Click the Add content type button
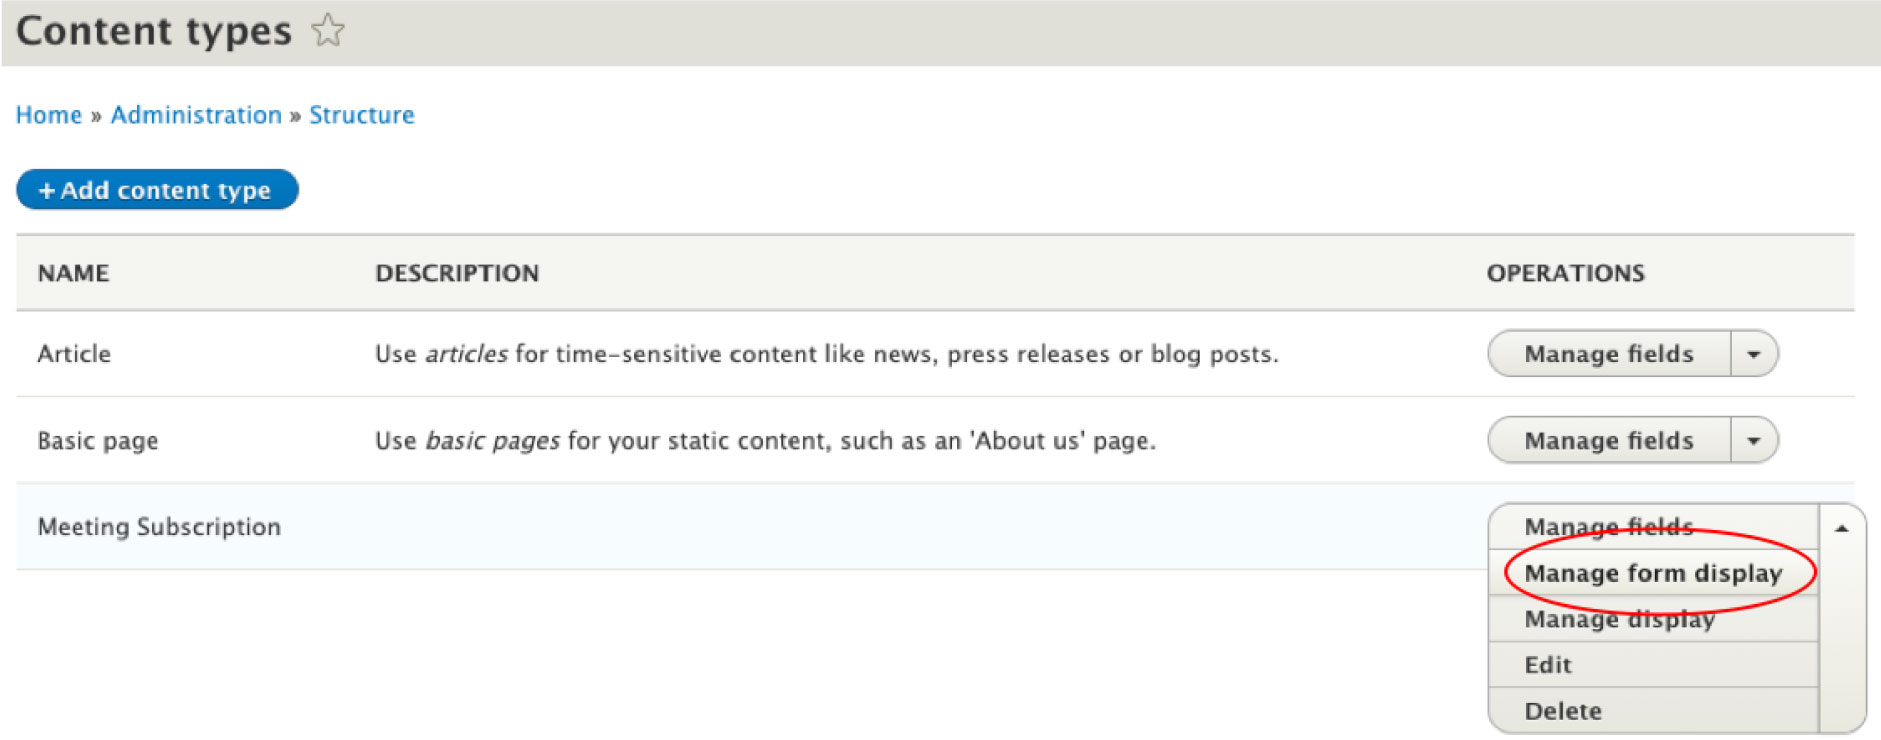 point(157,190)
